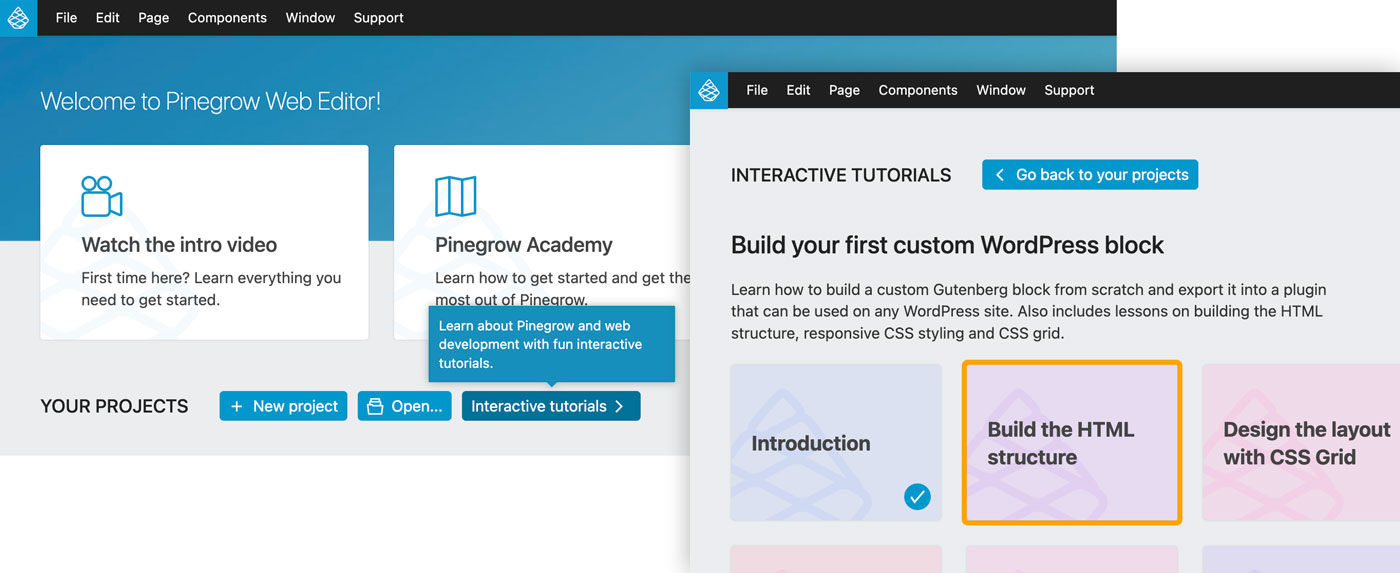Click the Open... project button
Image resolution: width=1400 pixels, height=573 pixels.
pyautogui.click(x=404, y=406)
